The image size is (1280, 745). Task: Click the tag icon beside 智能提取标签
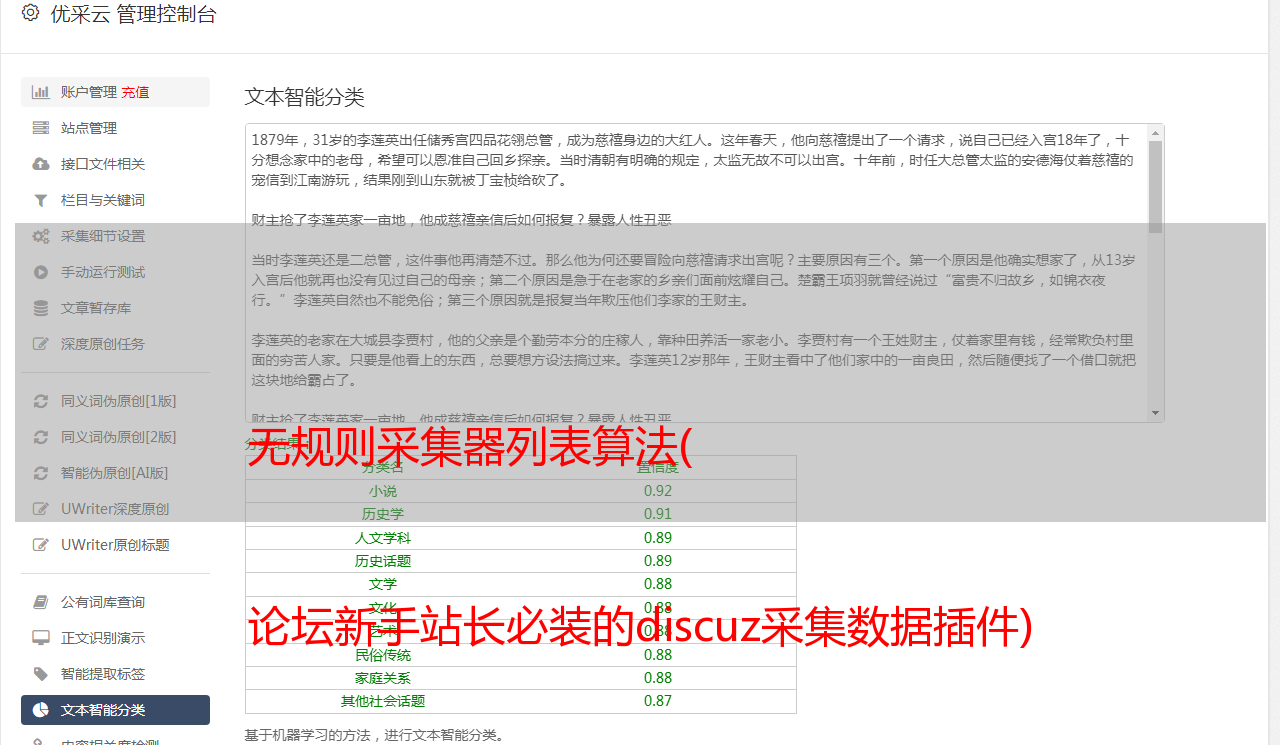click(41, 674)
